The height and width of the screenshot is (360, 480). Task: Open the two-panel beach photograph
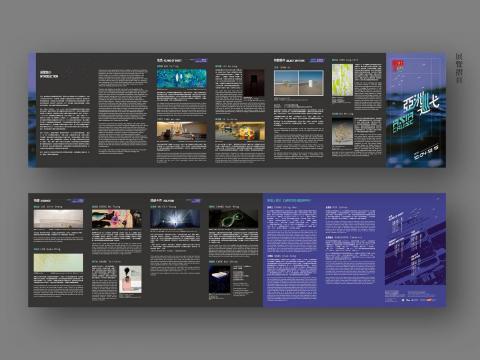coord(299,83)
